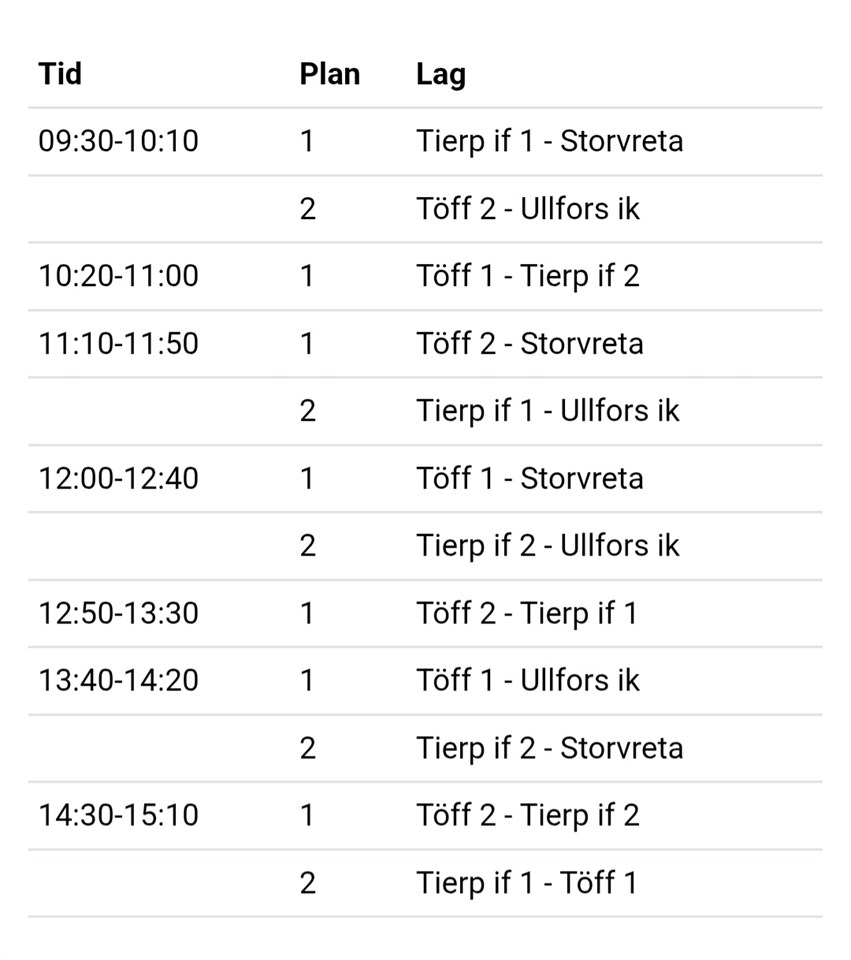Select the 12:00-12:40 time slot
The width and height of the screenshot is (851, 960).
coord(118,479)
